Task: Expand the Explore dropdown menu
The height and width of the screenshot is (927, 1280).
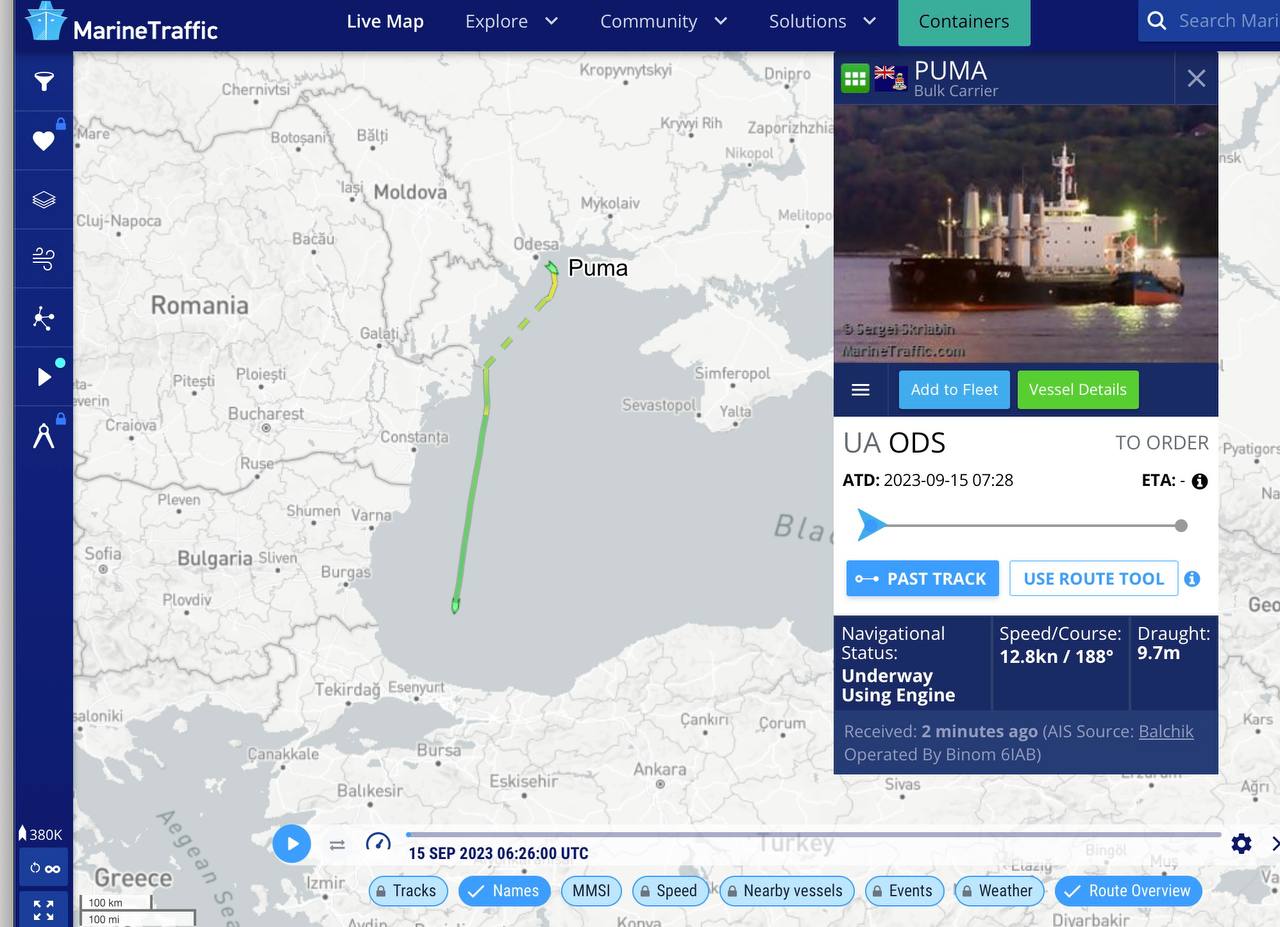Action: click(511, 21)
